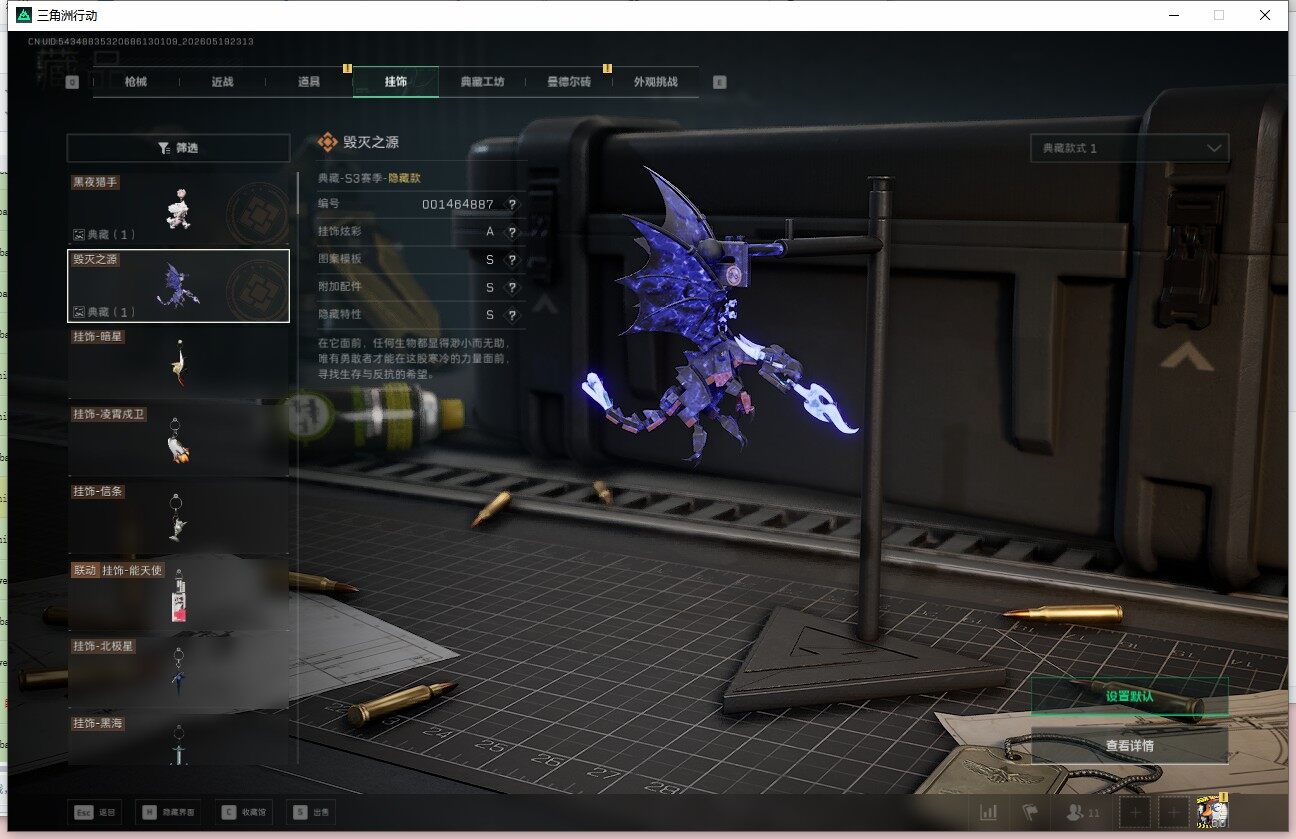Show the ? help for 隐藏特性
The height and width of the screenshot is (839, 1296).
coord(512,315)
